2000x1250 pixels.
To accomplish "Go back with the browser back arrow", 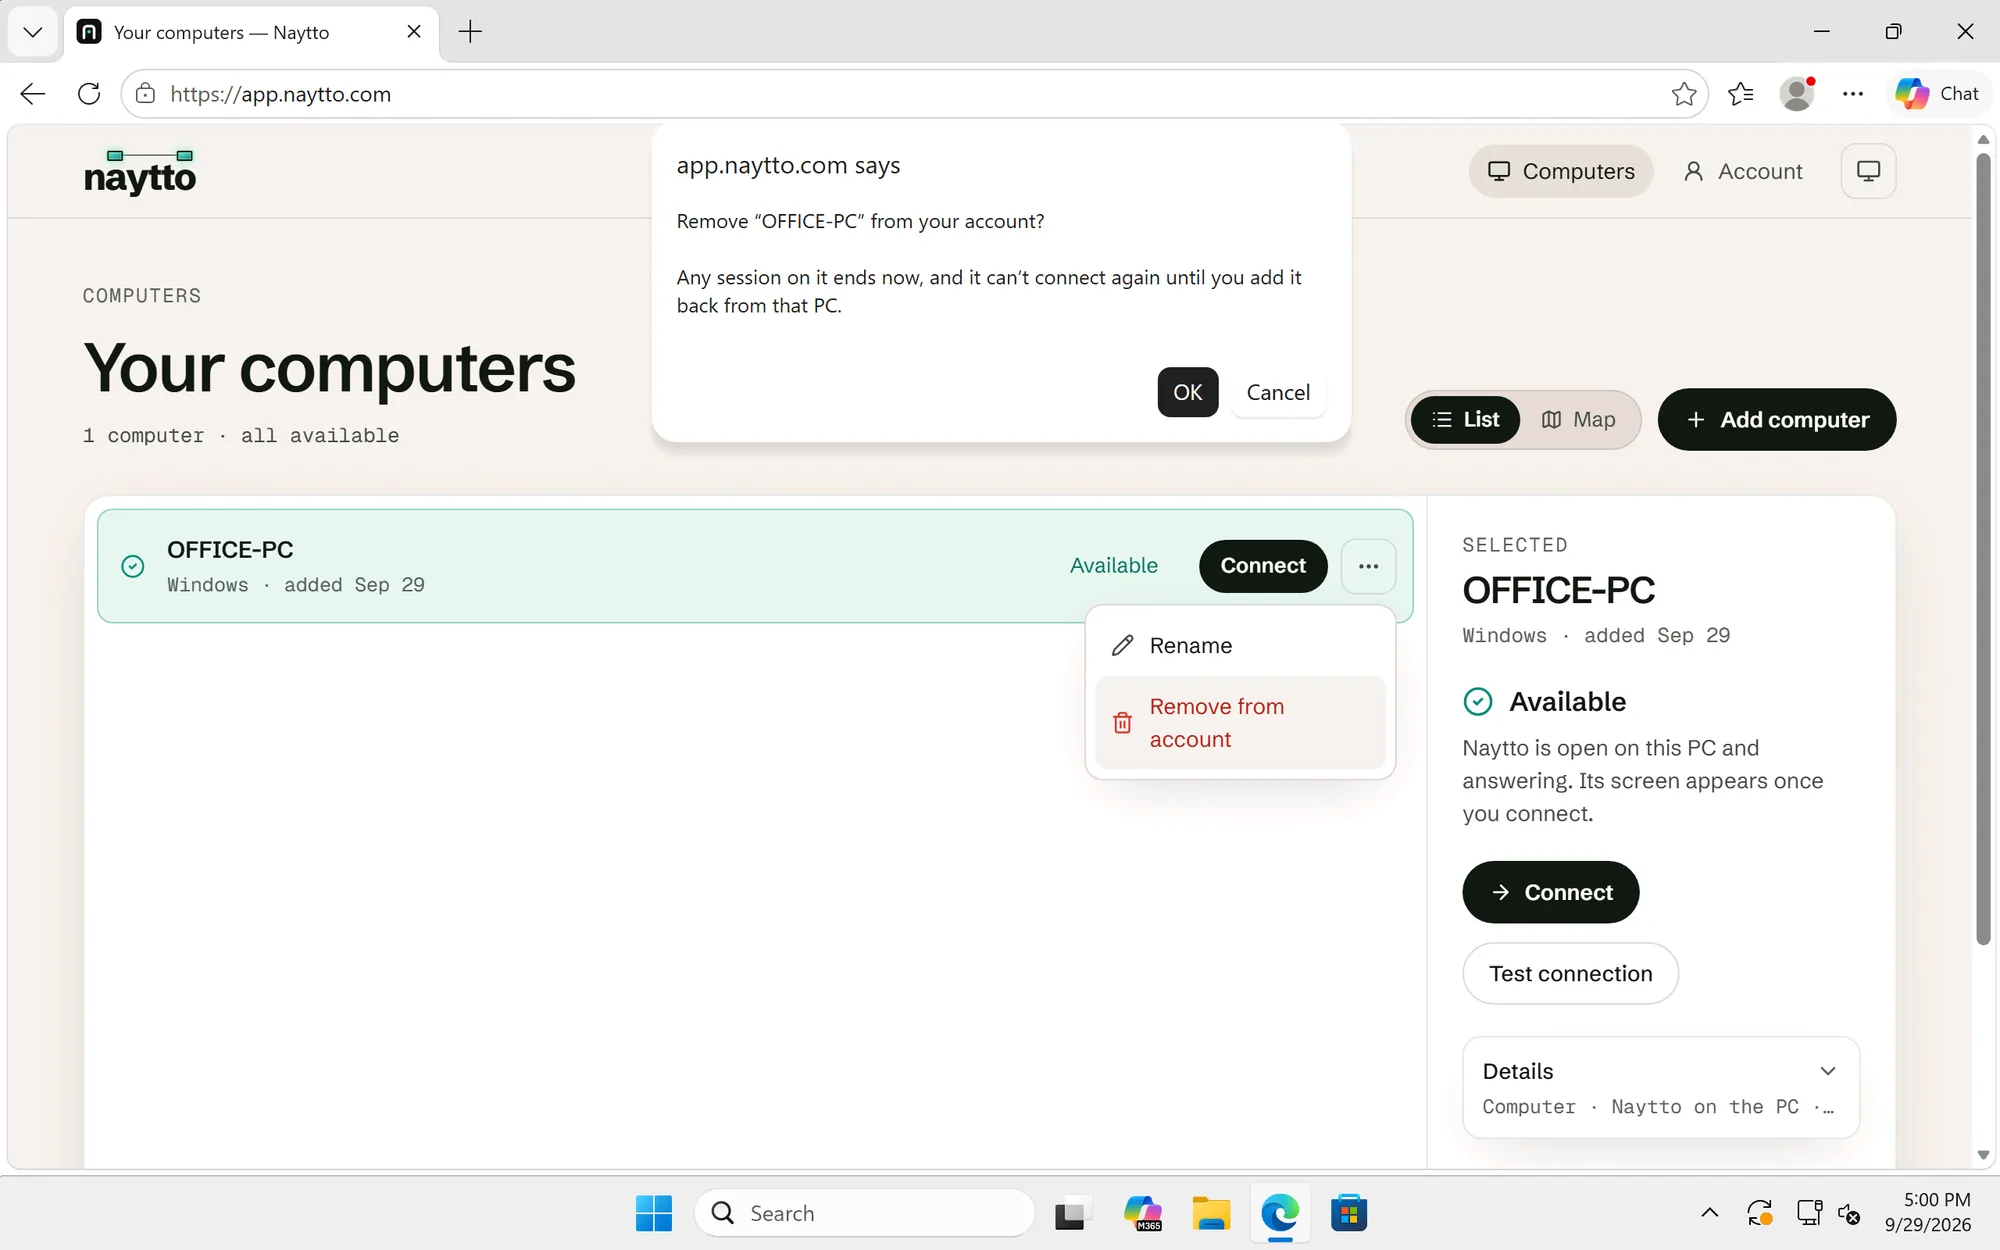I will click(33, 94).
